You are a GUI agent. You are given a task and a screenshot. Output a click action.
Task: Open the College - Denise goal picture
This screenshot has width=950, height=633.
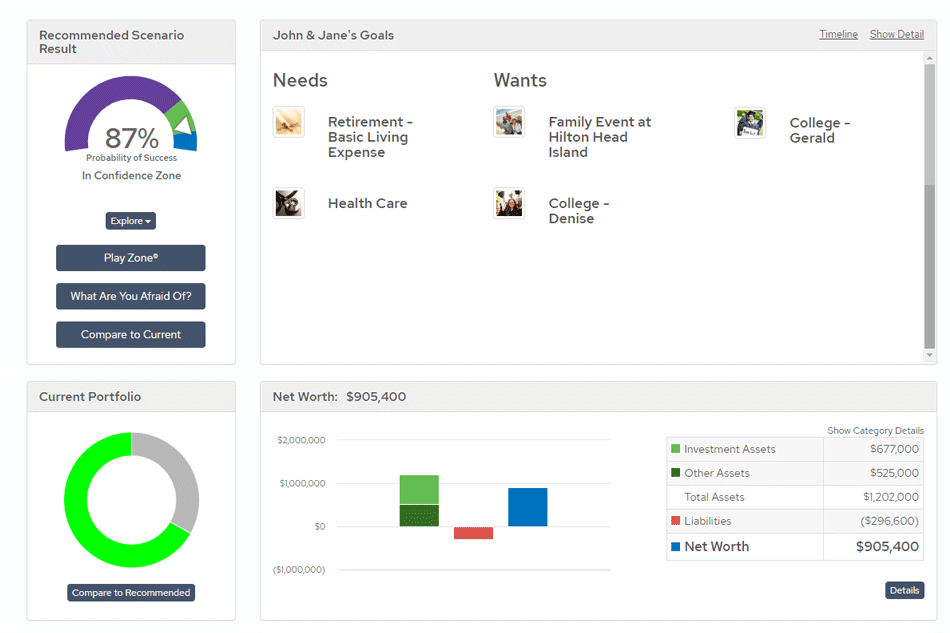click(509, 203)
